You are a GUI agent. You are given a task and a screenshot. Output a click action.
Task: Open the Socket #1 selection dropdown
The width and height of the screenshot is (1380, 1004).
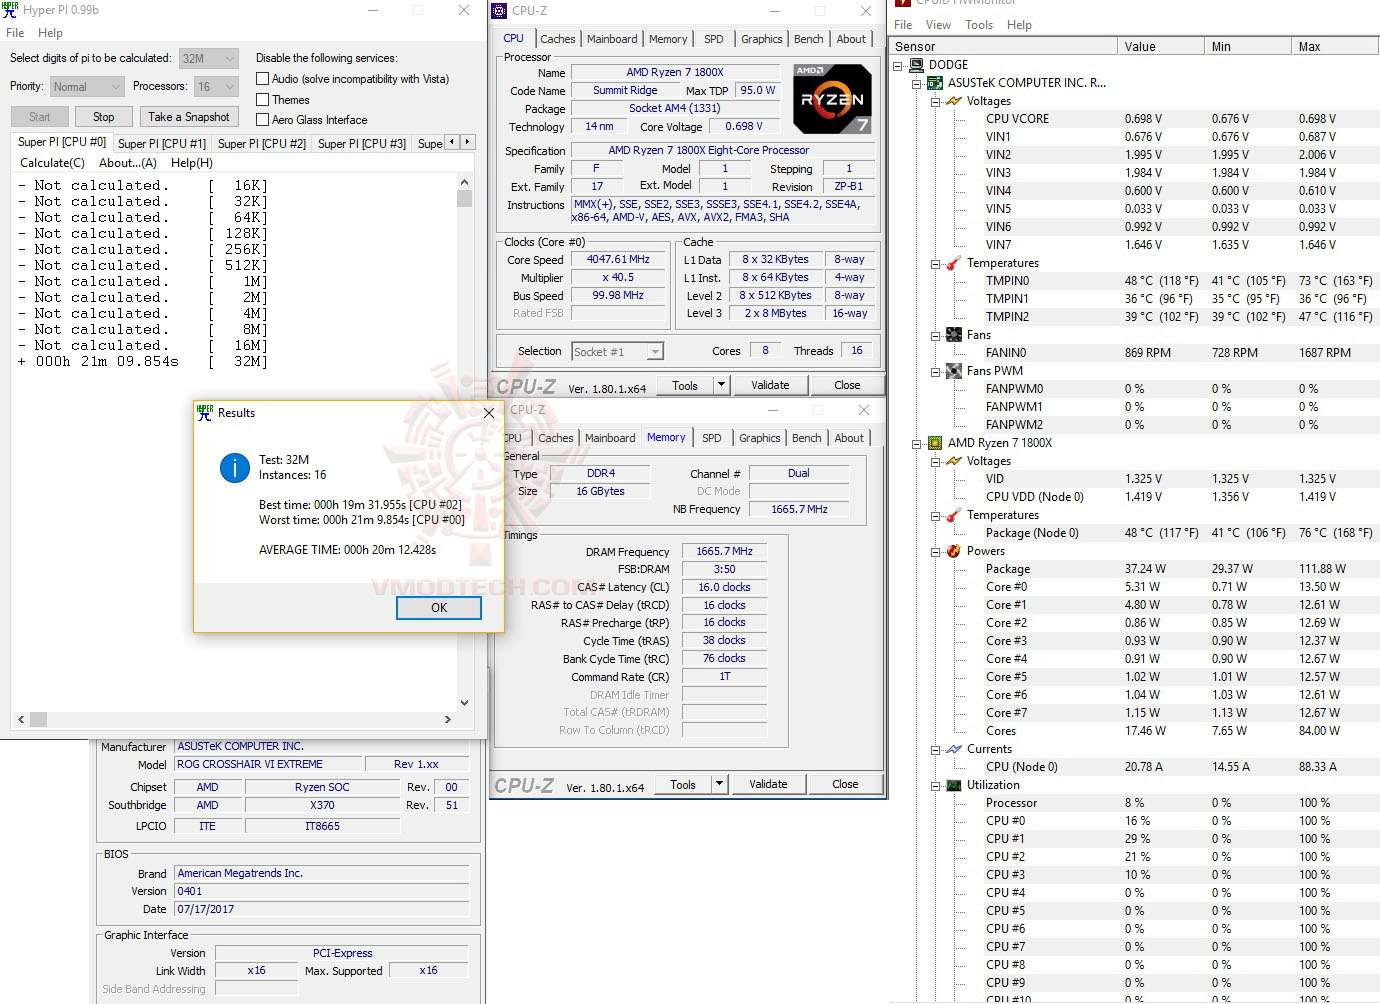coord(653,351)
